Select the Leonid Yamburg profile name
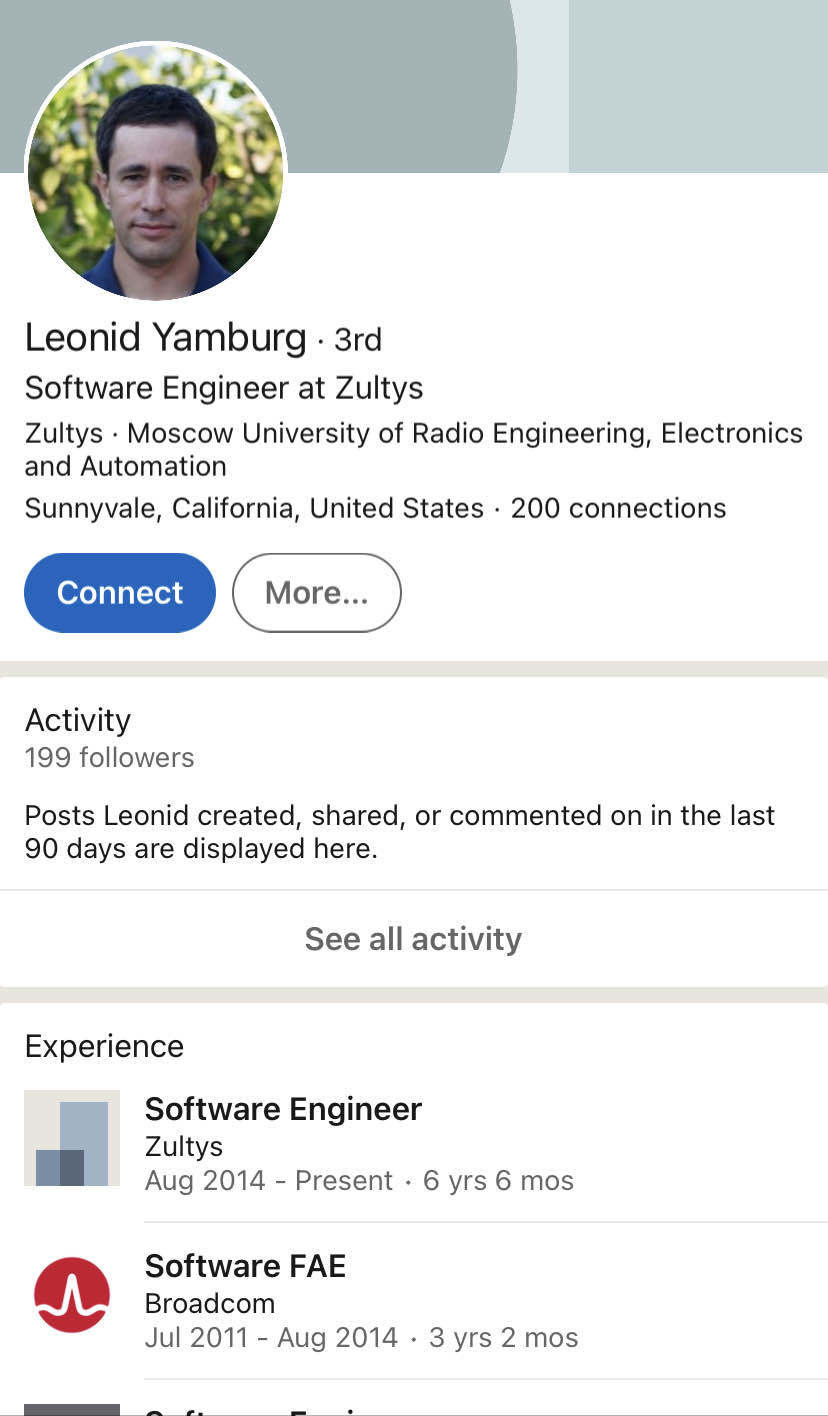828x1416 pixels. [165, 338]
